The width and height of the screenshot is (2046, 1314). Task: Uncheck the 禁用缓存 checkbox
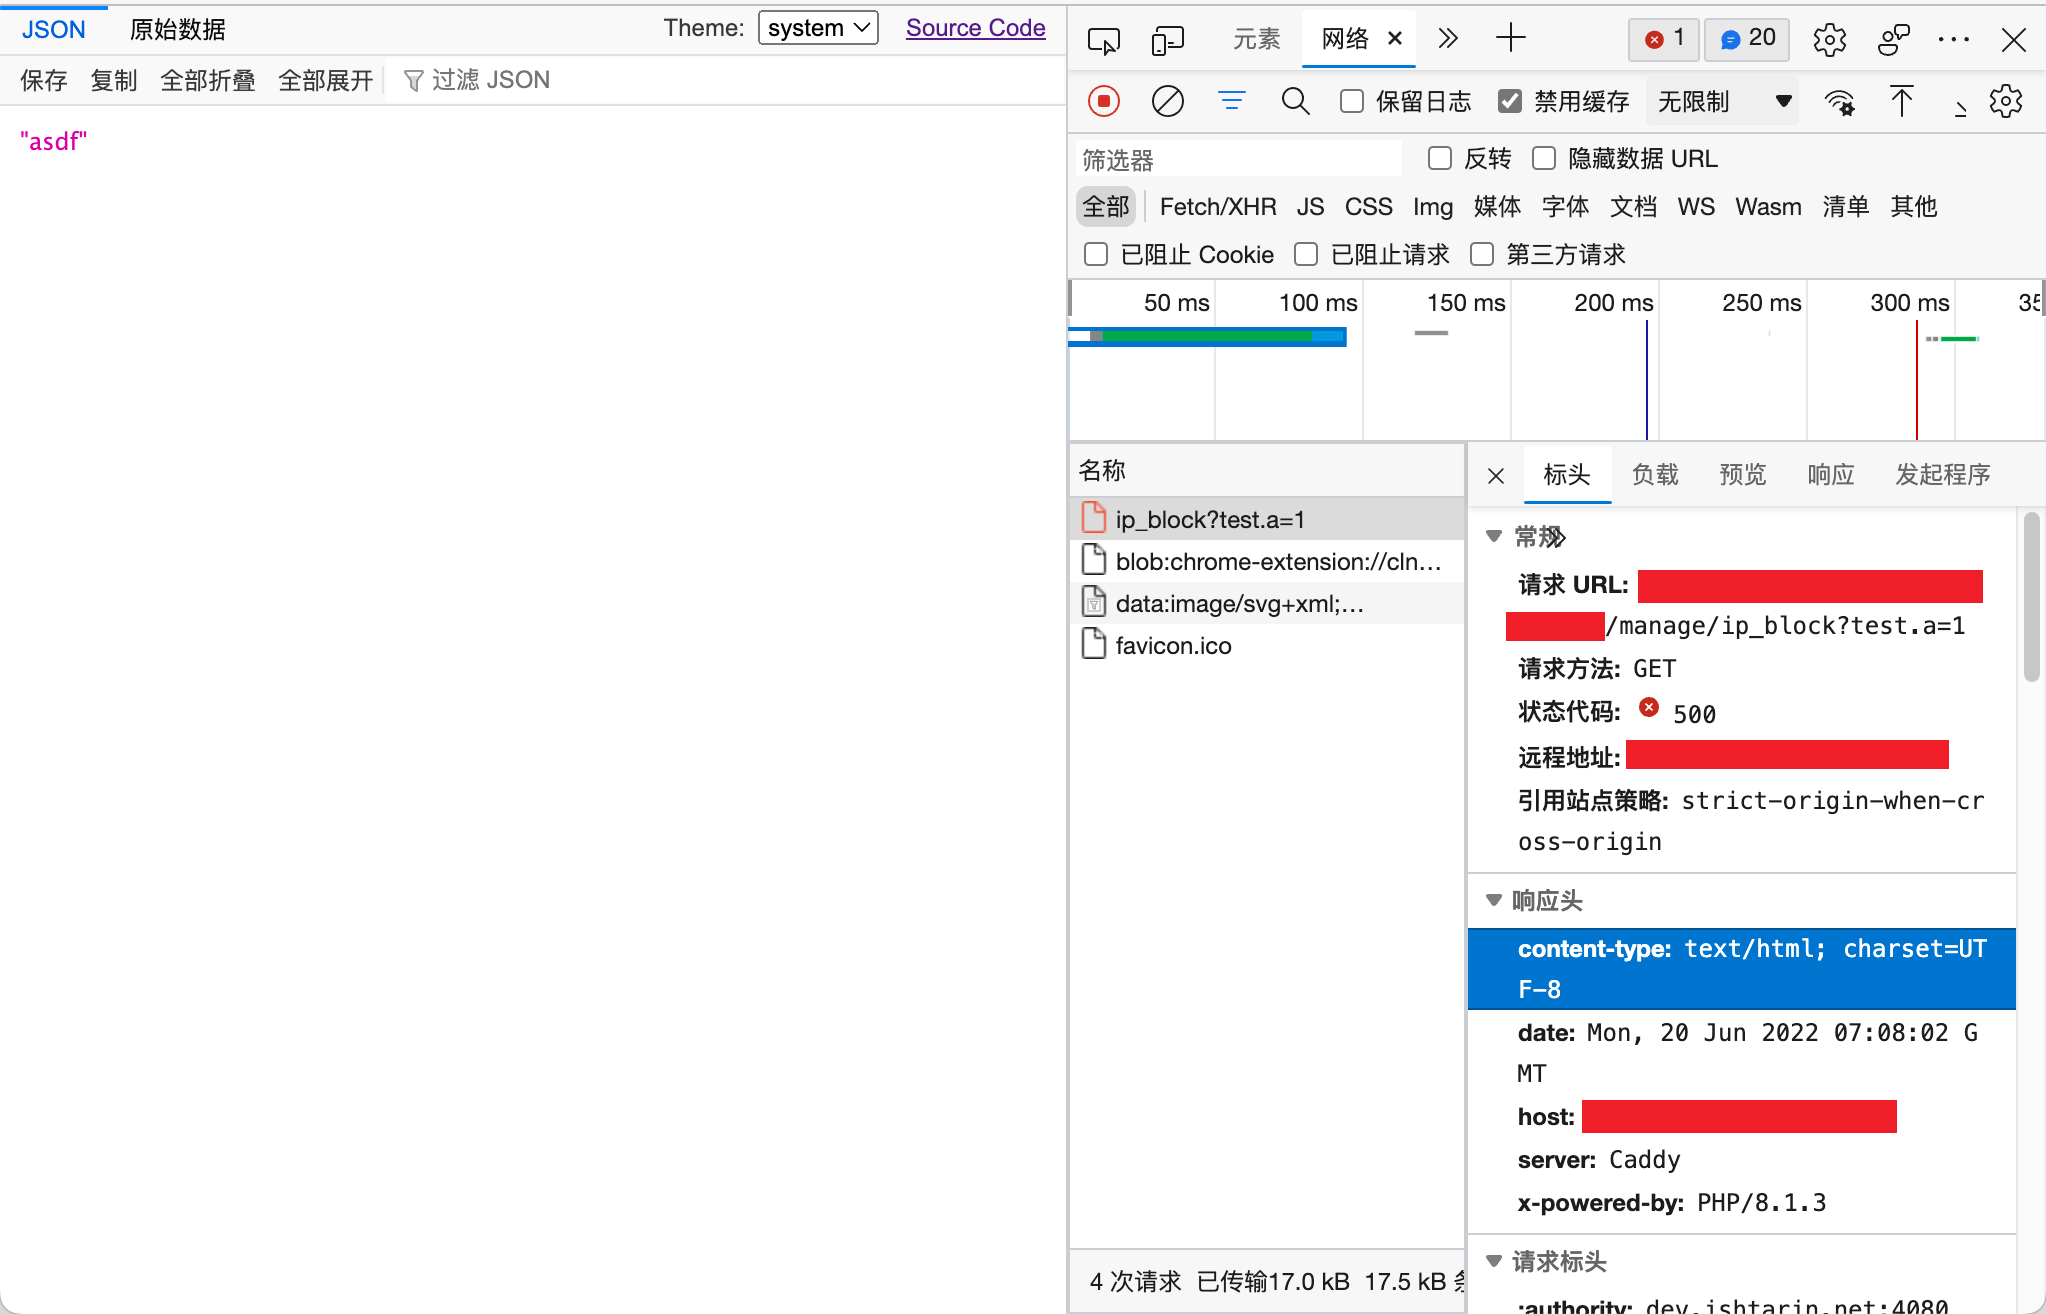[x=1510, y=101]
